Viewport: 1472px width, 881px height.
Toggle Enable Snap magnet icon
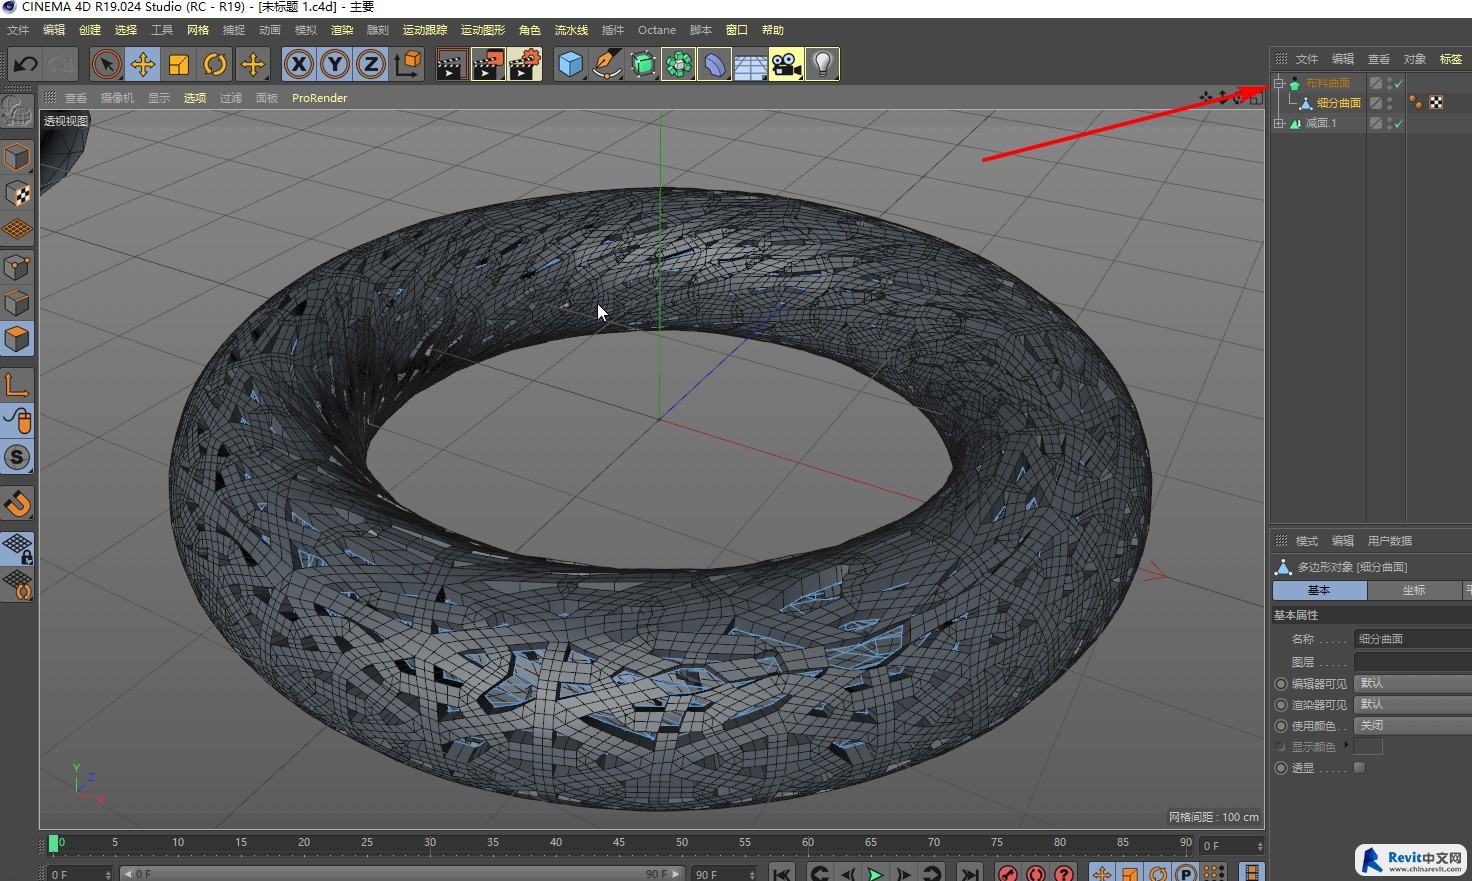tap(17, 503)
